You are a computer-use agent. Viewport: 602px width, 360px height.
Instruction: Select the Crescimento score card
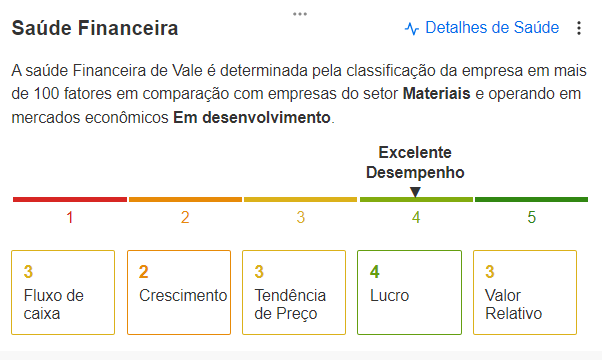pyautogui.click(x=179, y=292)
